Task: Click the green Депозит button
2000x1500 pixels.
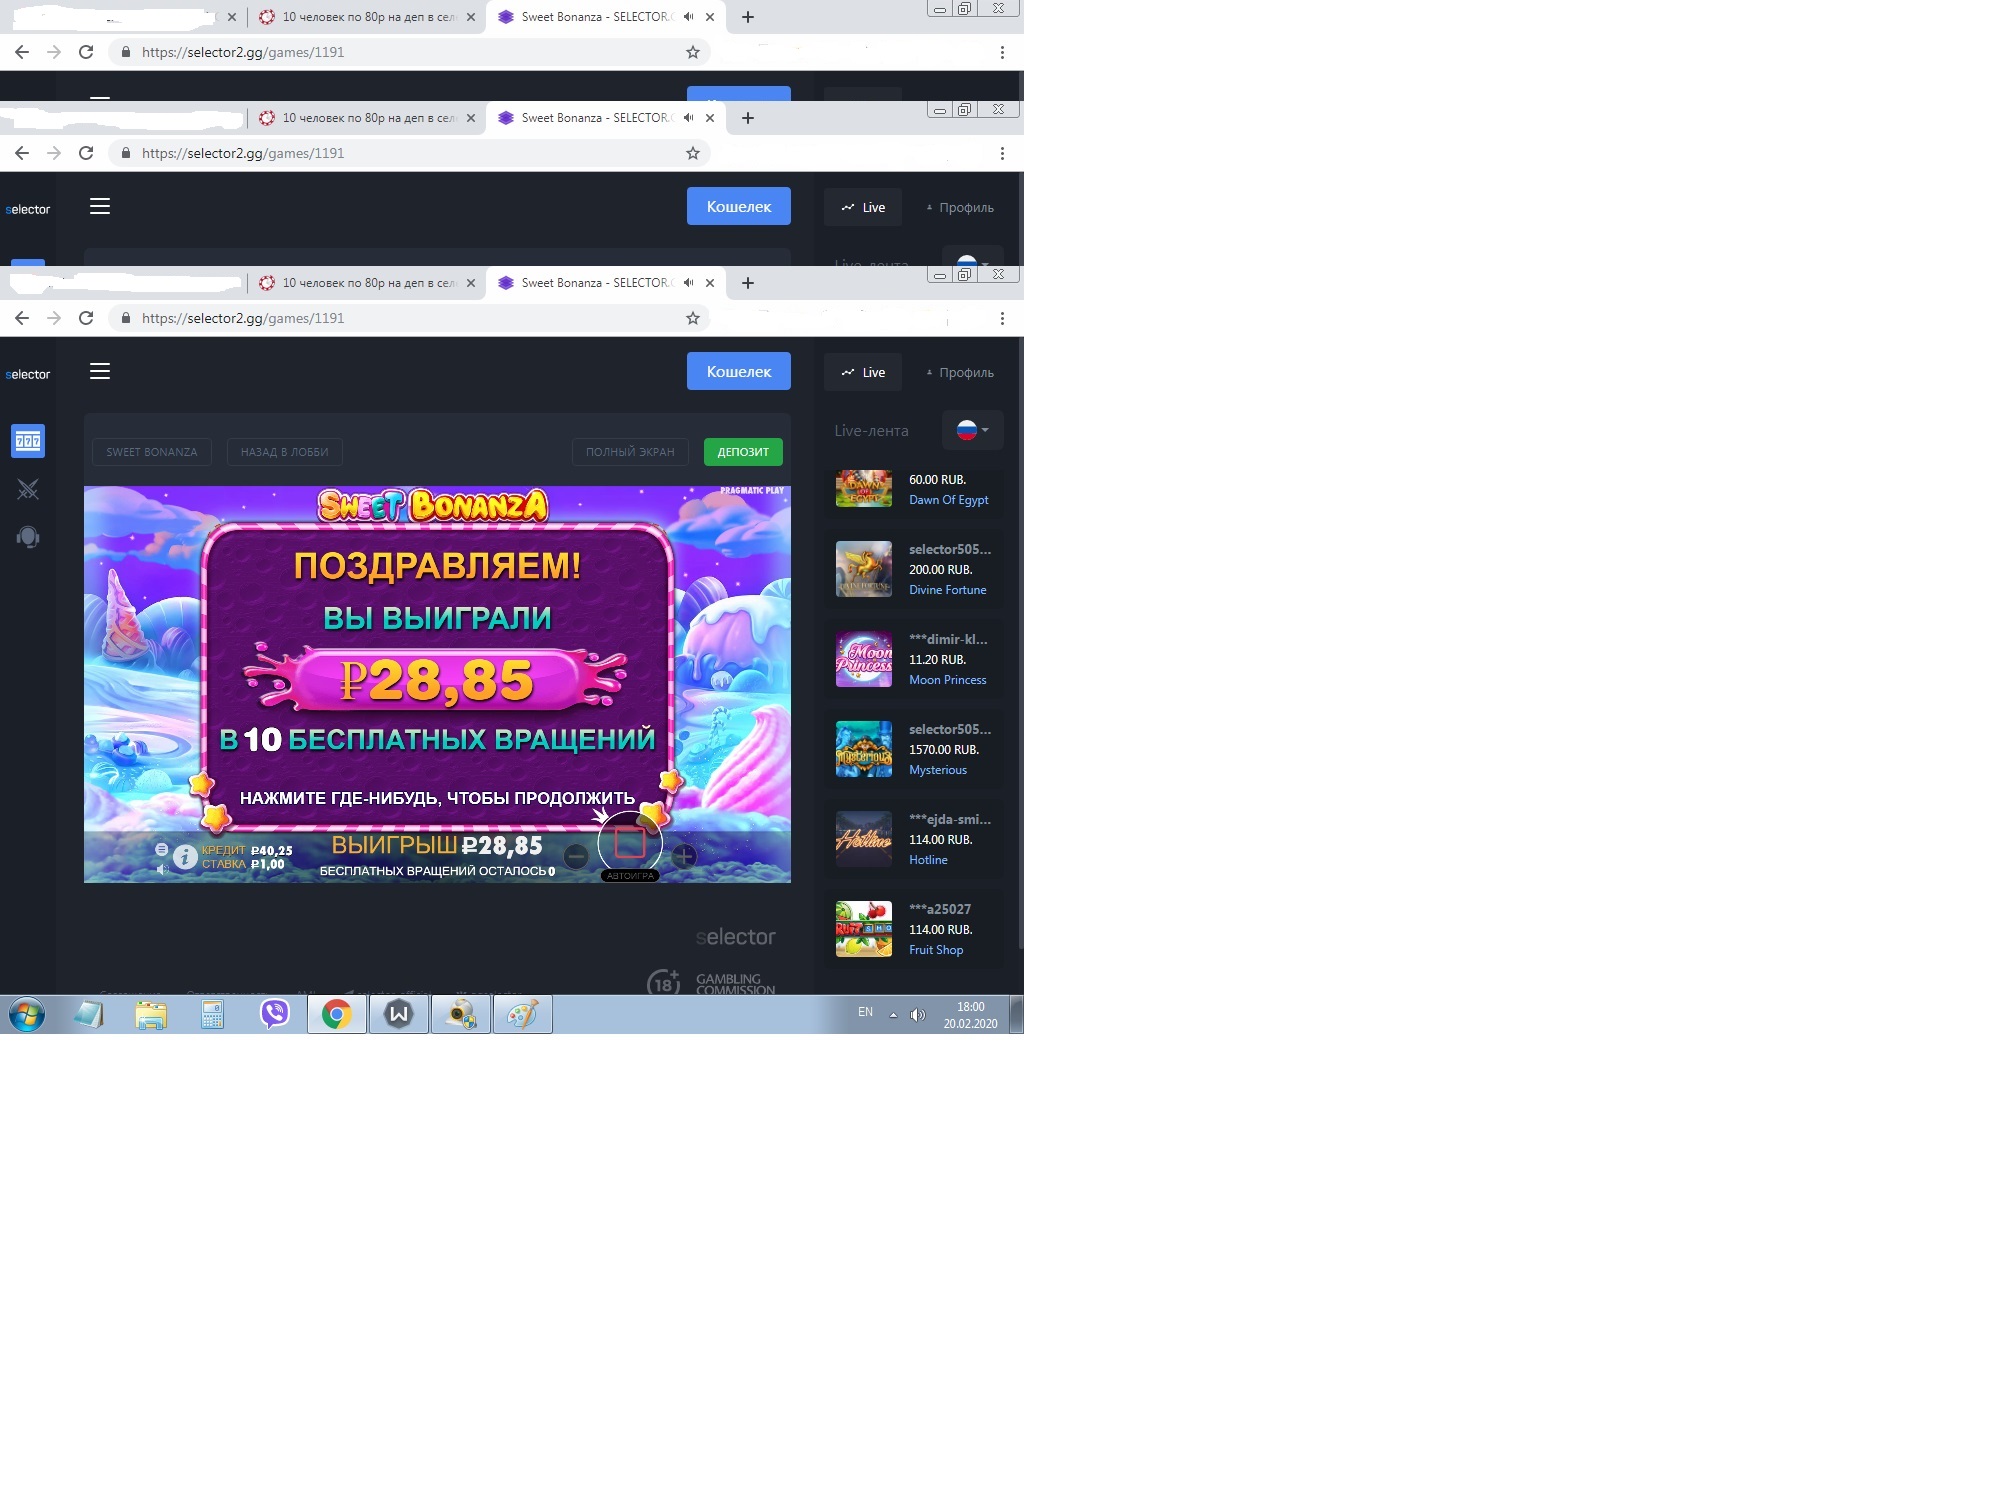Action: point(743,452)
